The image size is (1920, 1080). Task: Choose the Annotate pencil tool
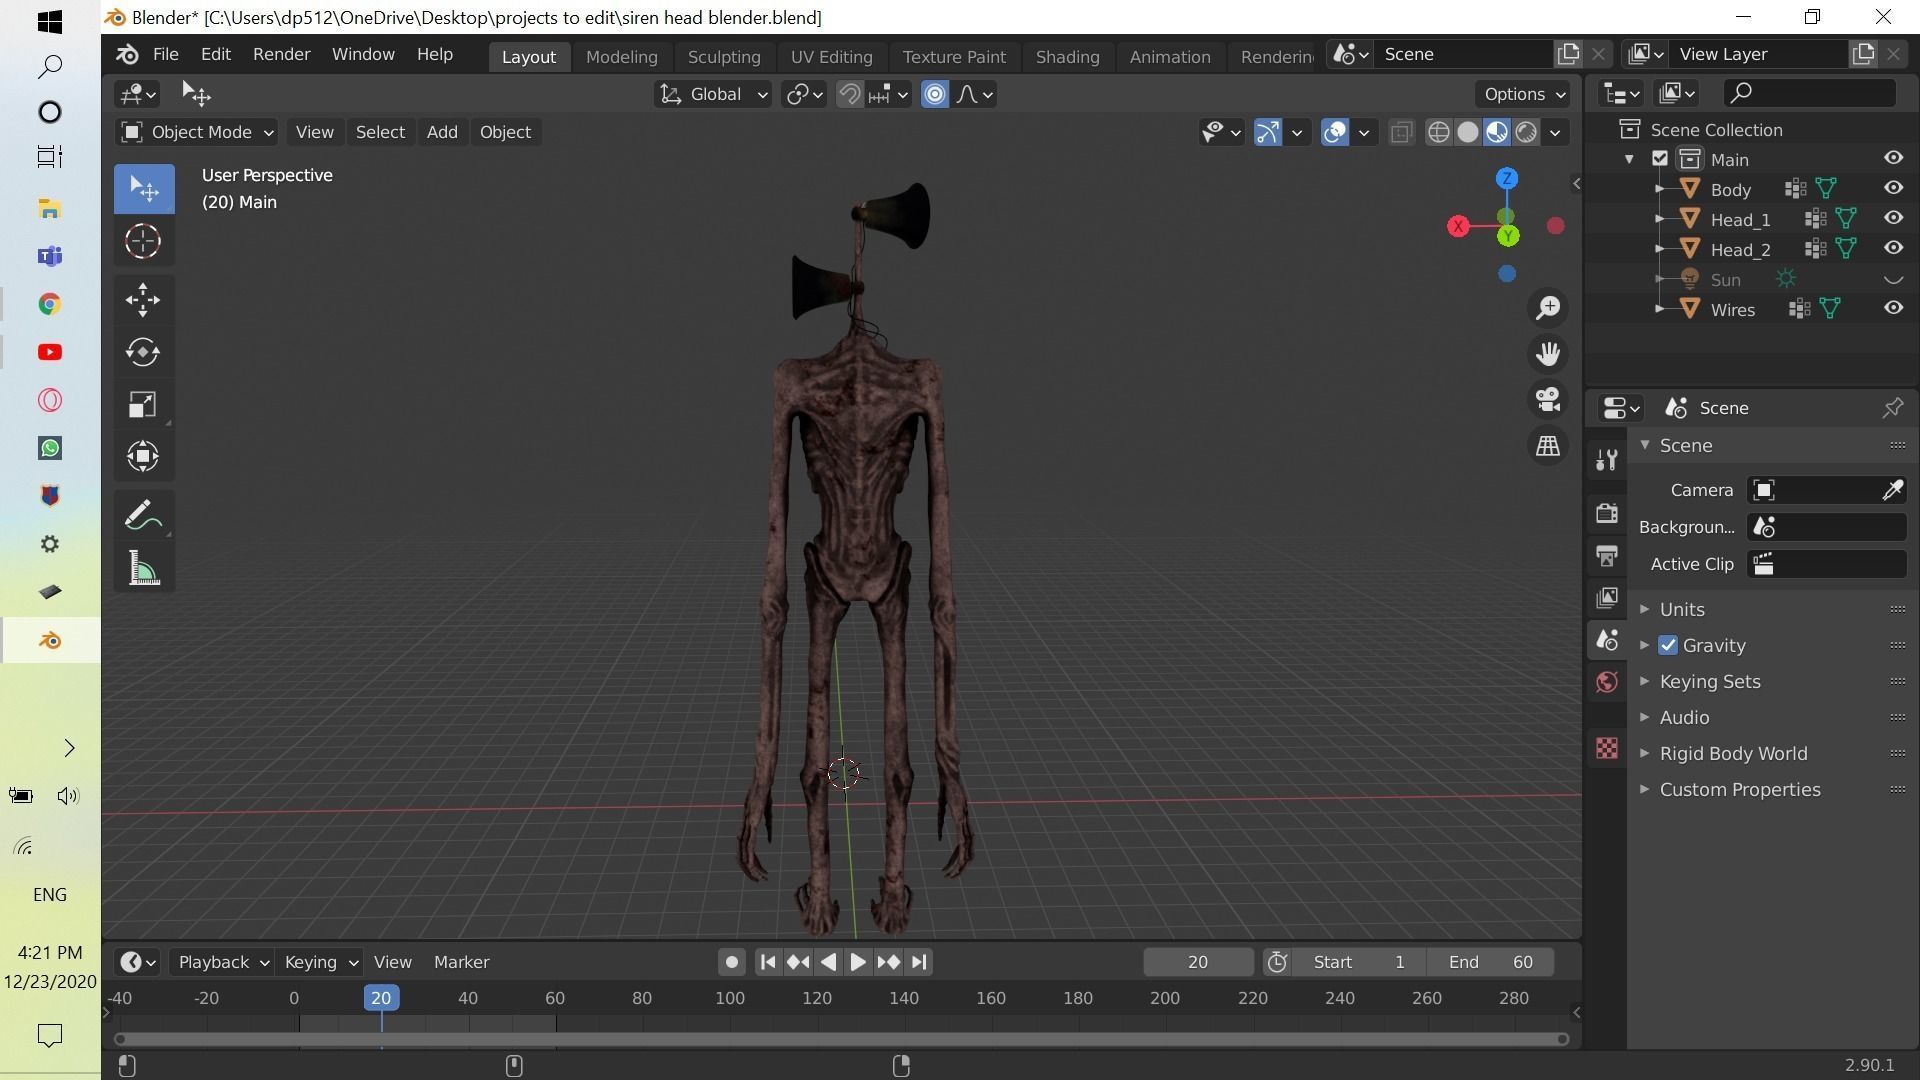coord(144,516)
